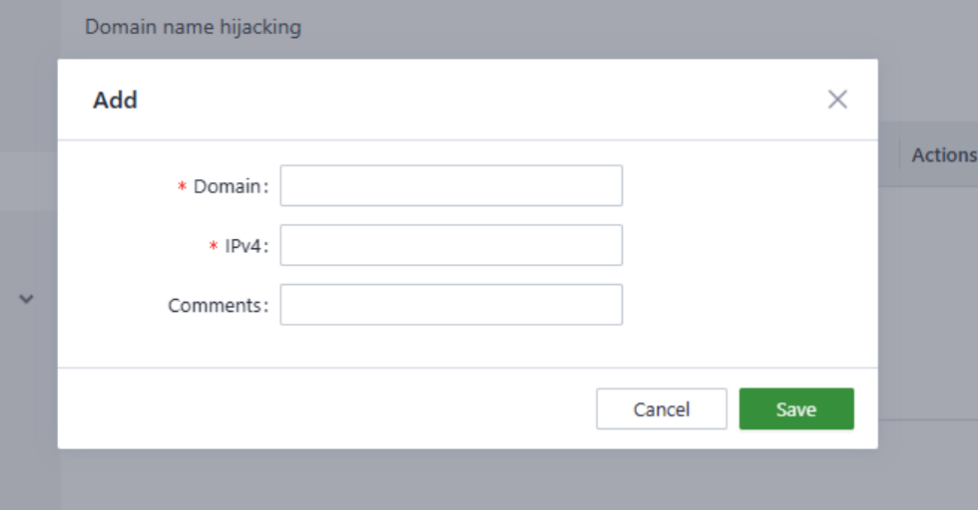The height and width of the screenshot is (510, 978).
Task: Click the IPv4 field label
Action: pyautogui.click(x=246, y=246)
